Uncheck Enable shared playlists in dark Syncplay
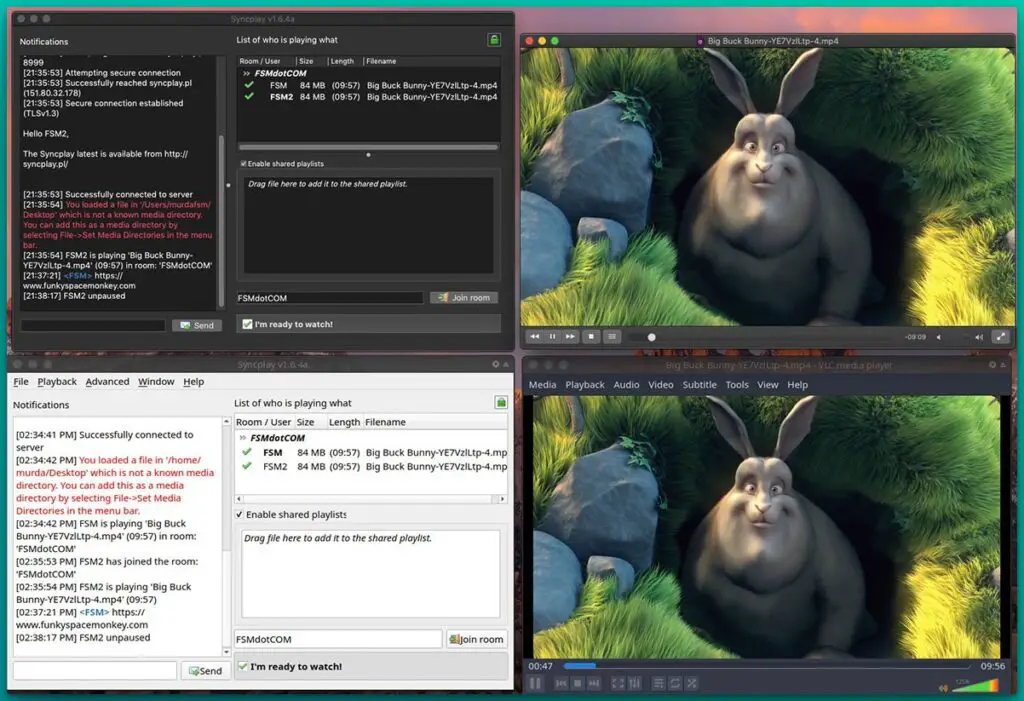The image size is (1024, 701). 243,164
